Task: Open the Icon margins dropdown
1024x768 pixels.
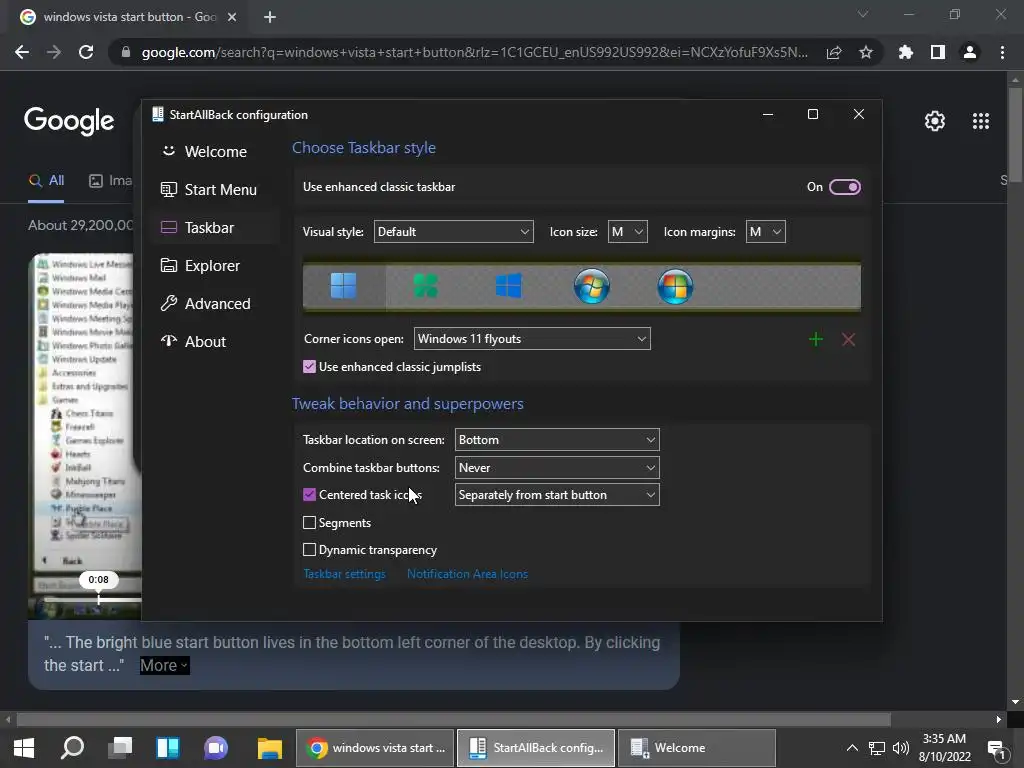Action: (x=765, y=232)
